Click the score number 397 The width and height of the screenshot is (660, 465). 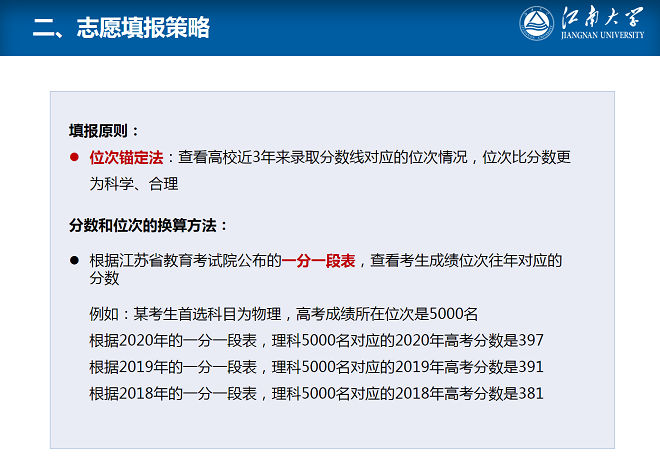(530, 340)
